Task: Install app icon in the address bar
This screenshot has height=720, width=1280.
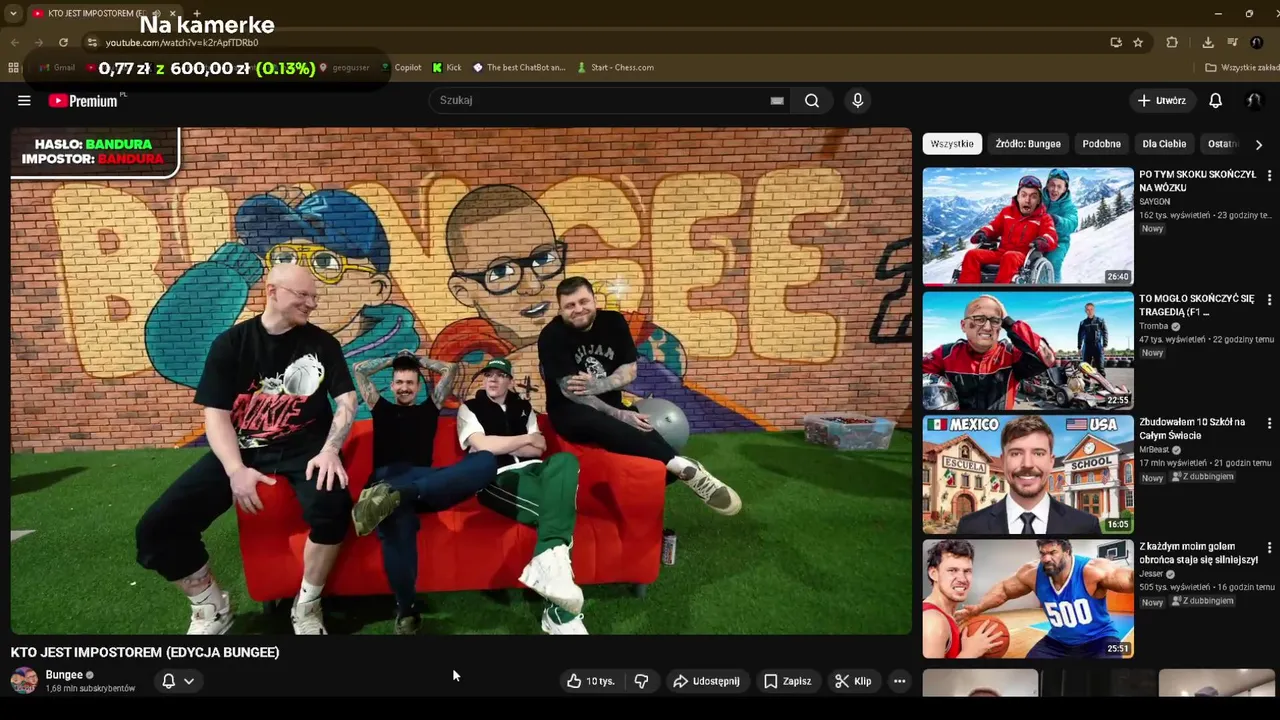Action: [1116, 42]
